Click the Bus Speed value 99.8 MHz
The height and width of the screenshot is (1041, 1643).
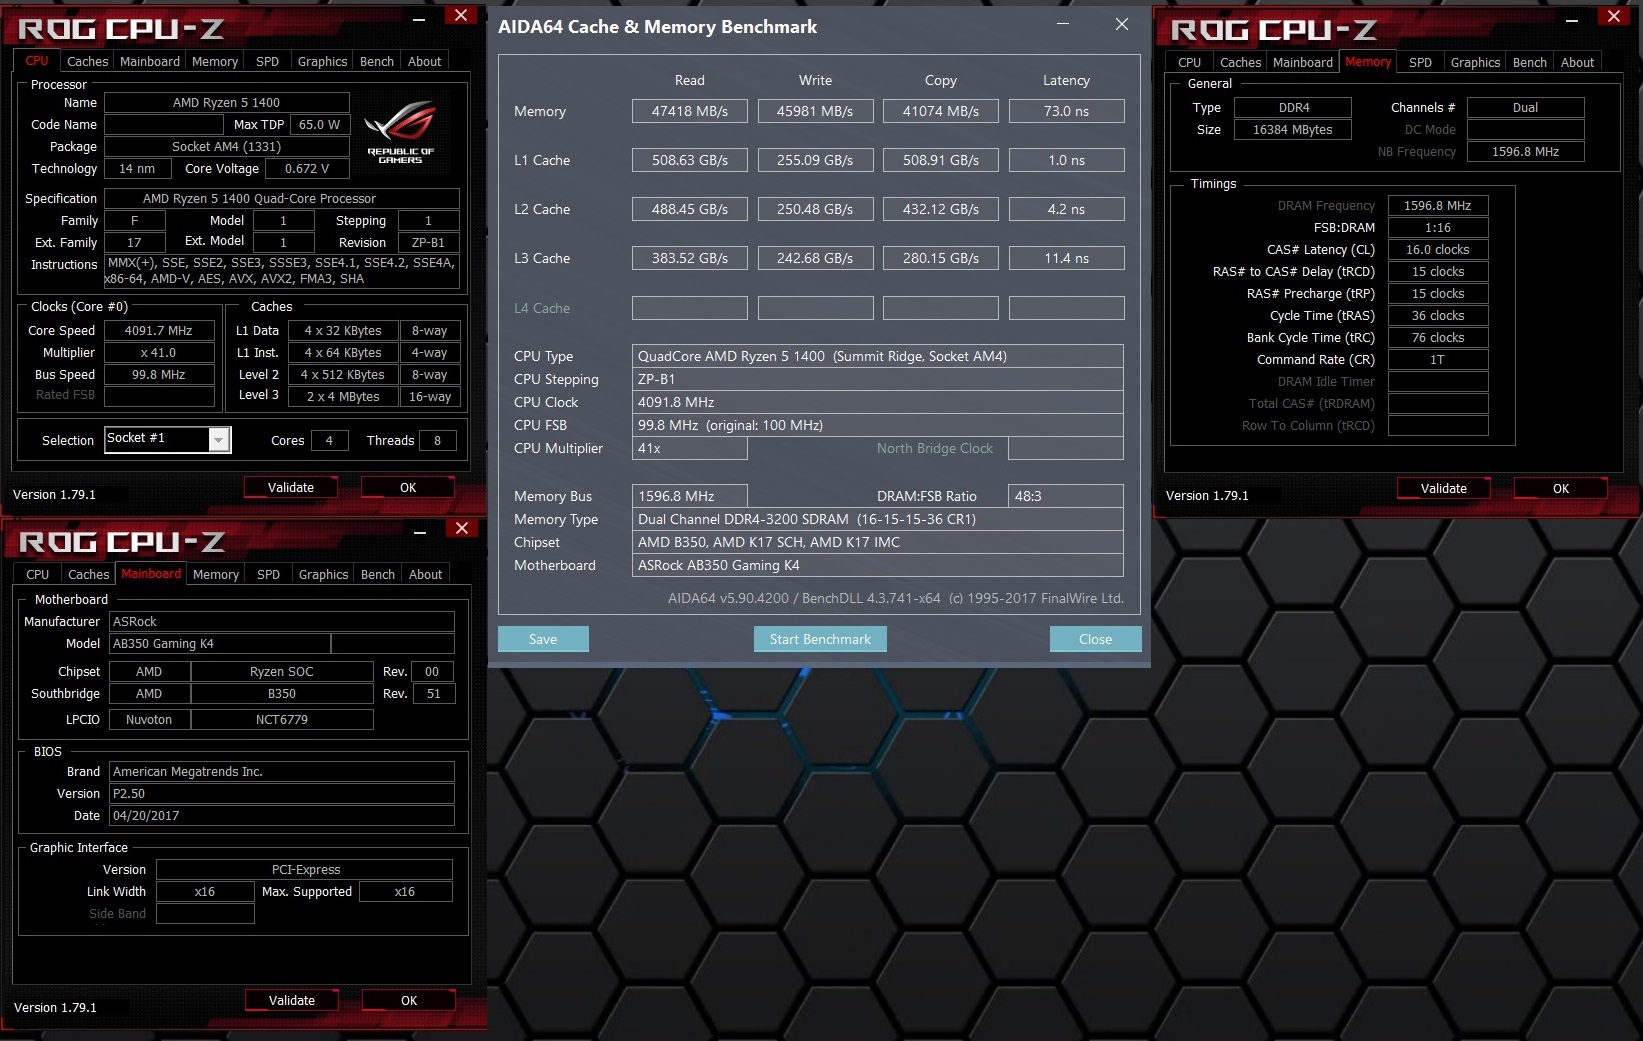click(x=159, y=374)
